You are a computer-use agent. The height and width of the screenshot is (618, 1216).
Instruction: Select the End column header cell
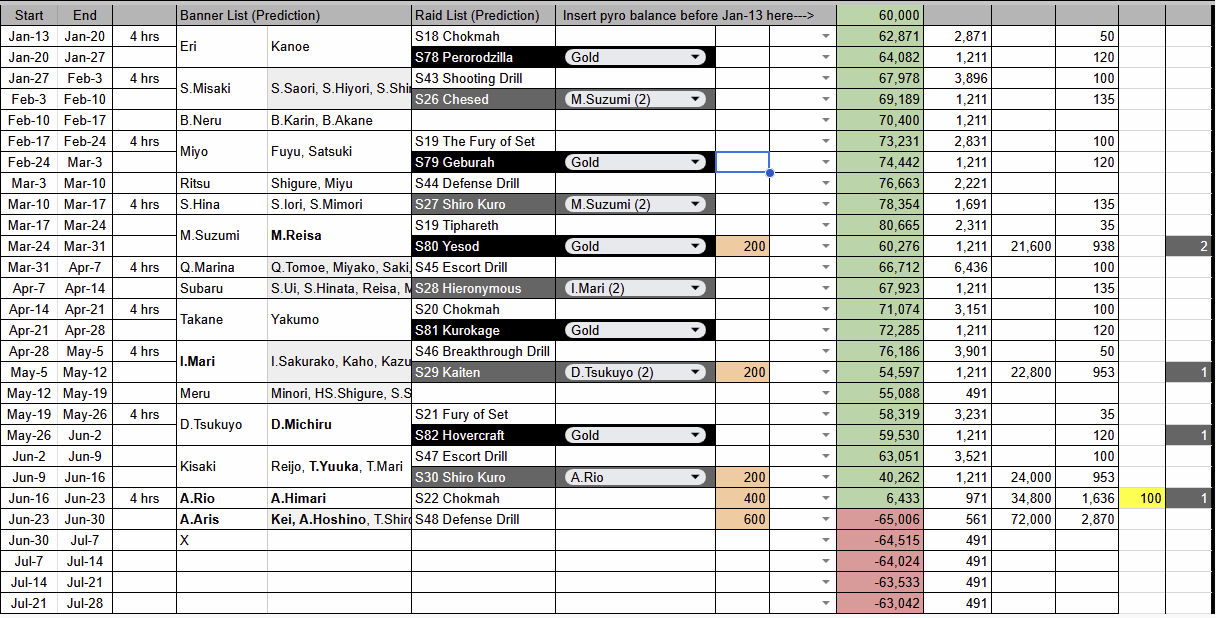85,15
